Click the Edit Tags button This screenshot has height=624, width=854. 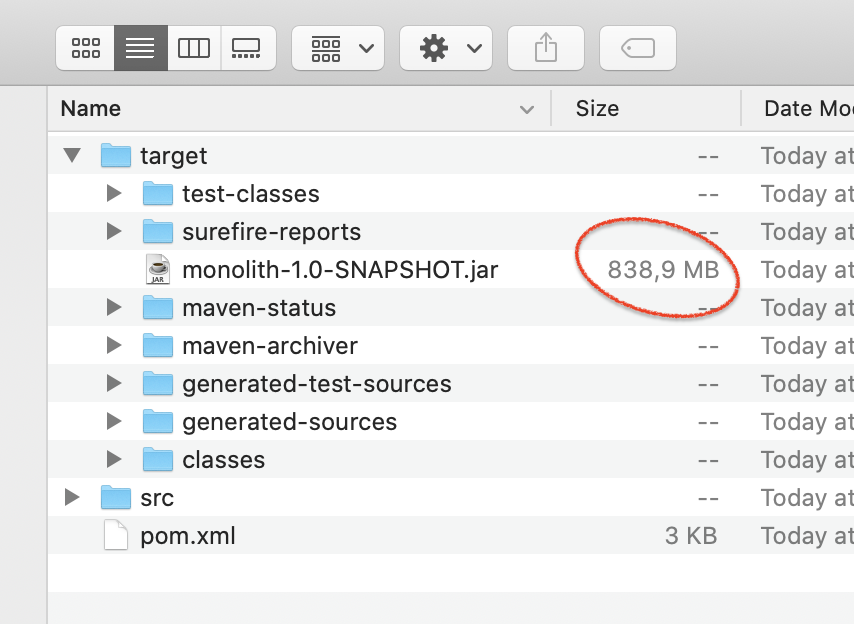637,48
